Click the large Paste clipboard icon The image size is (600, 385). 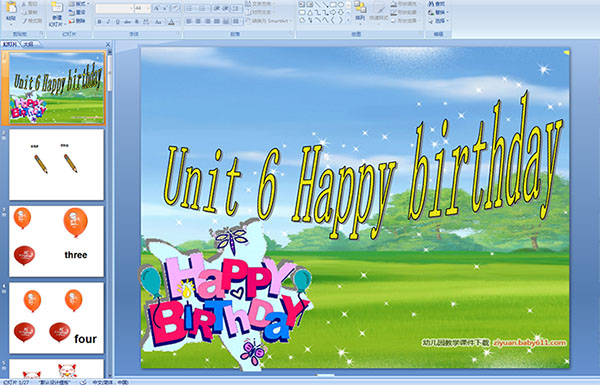(11, 8)
